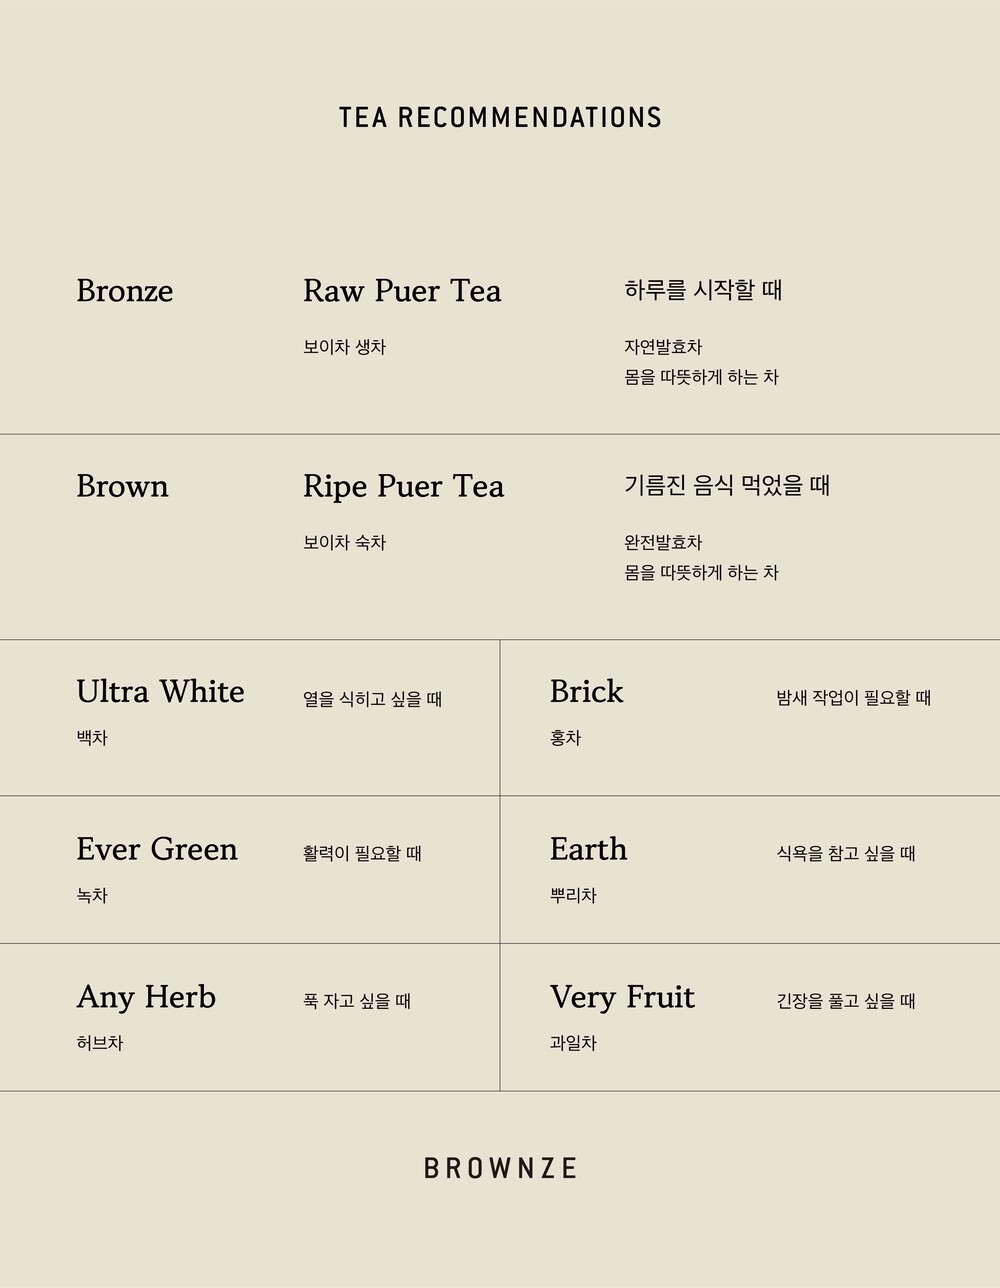Click the 보이차 생차 subtitle
Screen dimensions: 1000x1288
pos(344,347)
